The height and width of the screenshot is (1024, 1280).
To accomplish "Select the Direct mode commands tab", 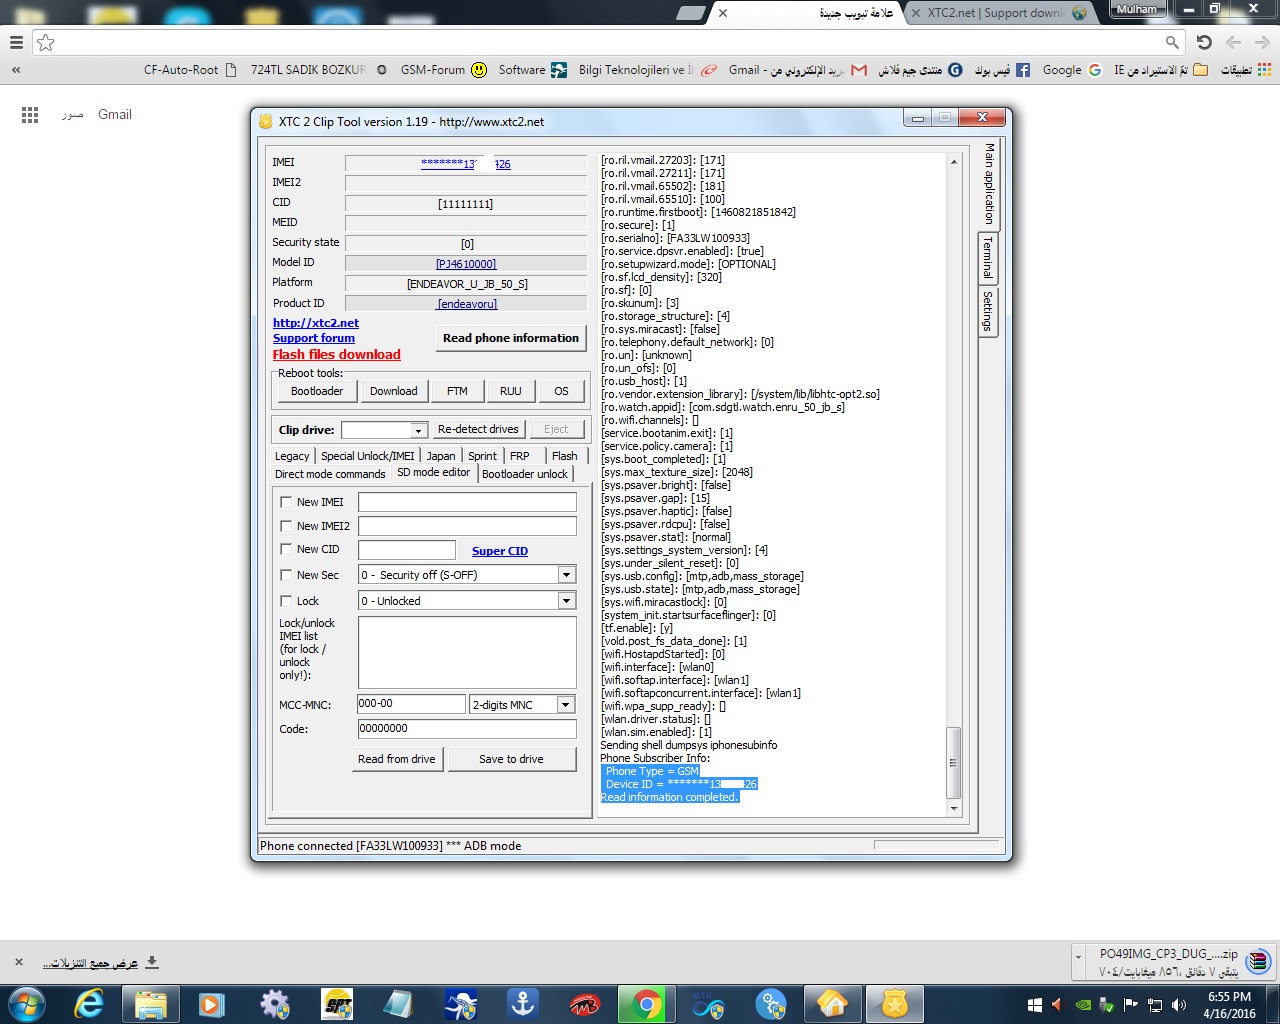I will click(x=330, y=474).
